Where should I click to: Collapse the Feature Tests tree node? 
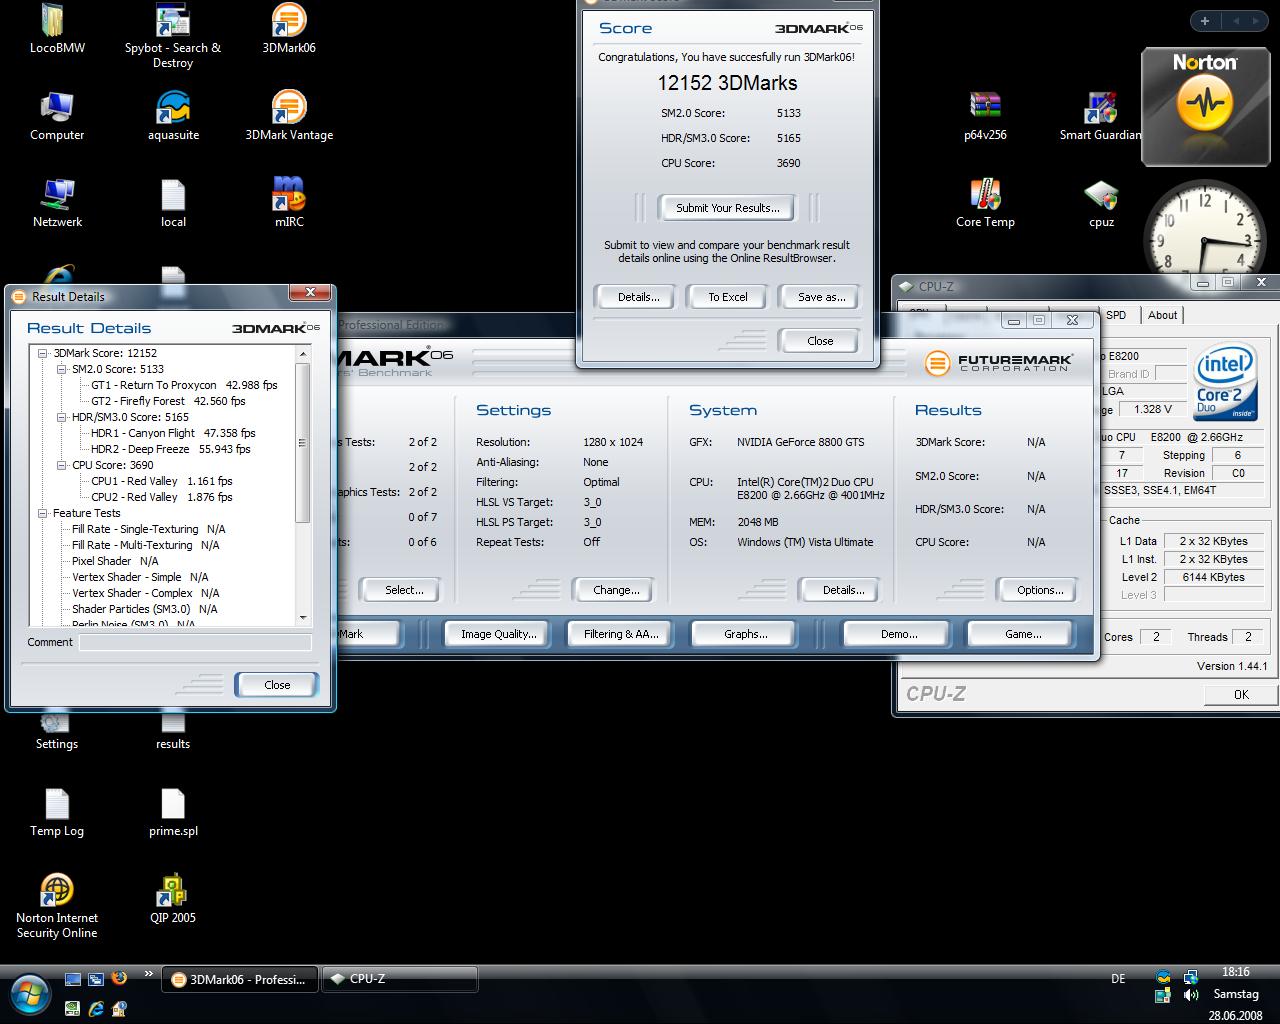point(43,513)
